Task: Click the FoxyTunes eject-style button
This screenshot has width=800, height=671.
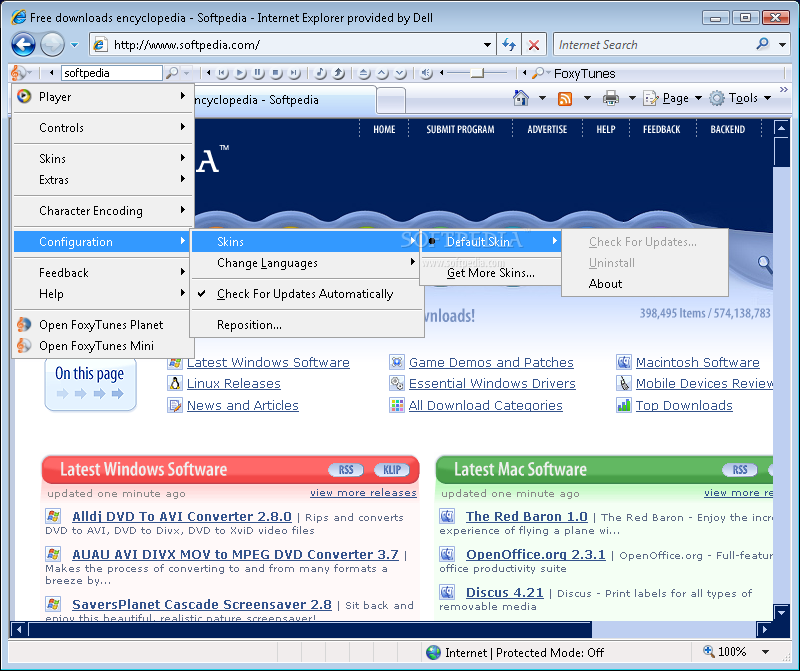Action: click(364, 73)
